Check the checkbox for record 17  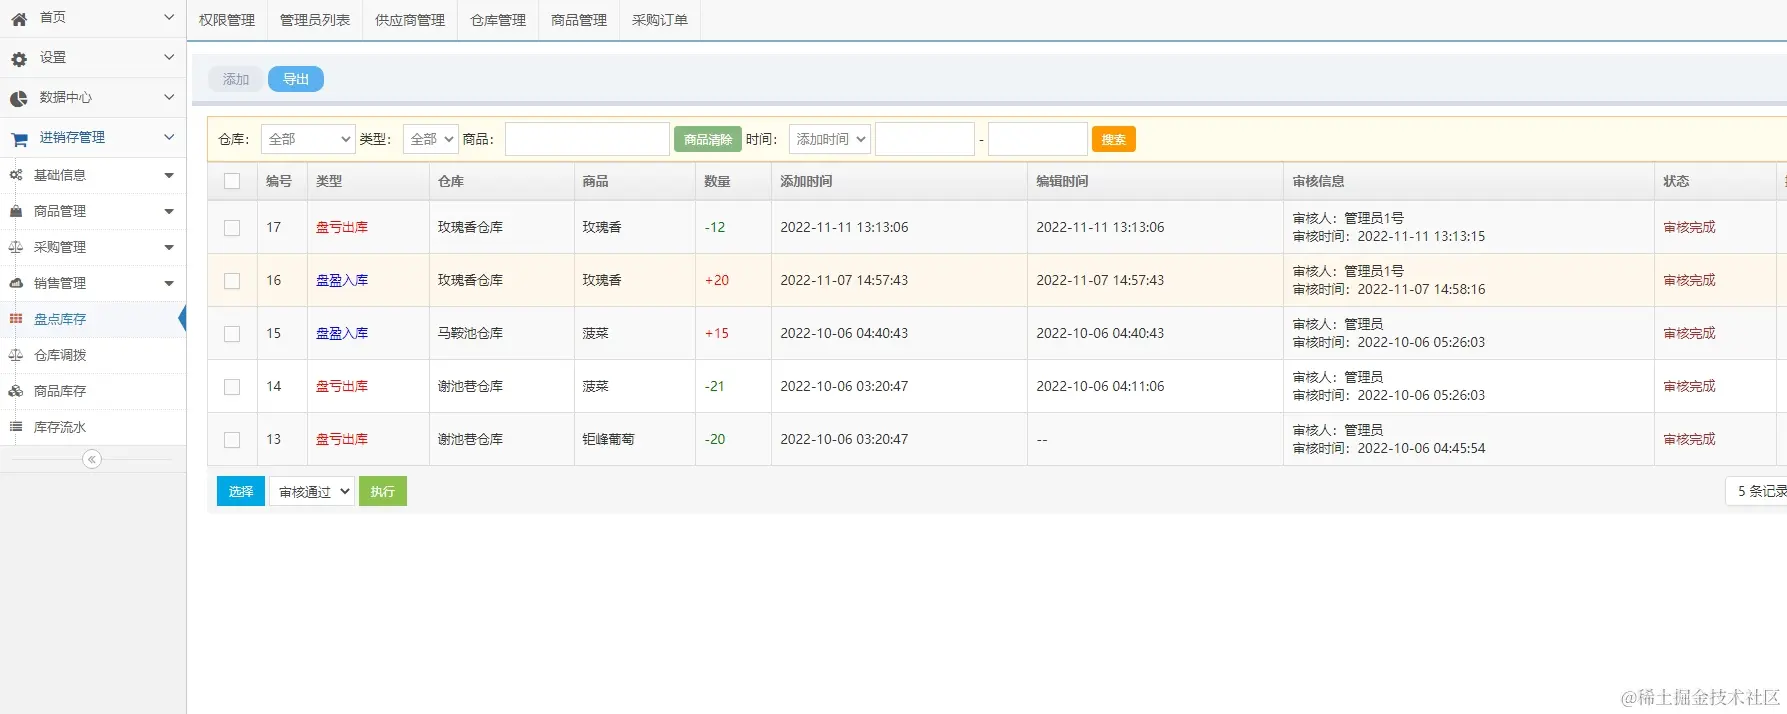[232, 228]
